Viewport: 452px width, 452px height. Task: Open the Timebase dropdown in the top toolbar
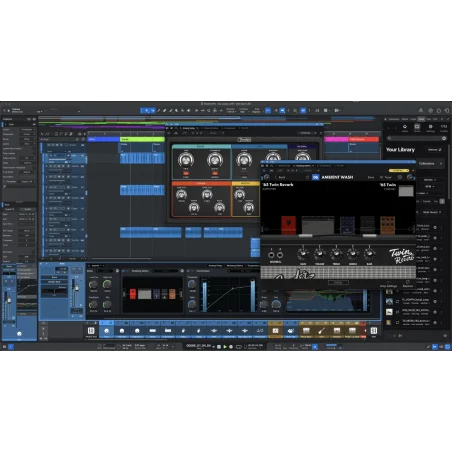click(x=244, y=110)
